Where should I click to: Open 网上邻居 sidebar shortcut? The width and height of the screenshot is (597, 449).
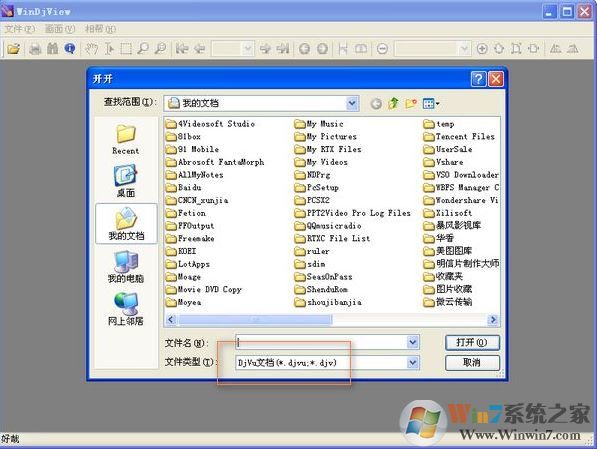click(126, 309)
